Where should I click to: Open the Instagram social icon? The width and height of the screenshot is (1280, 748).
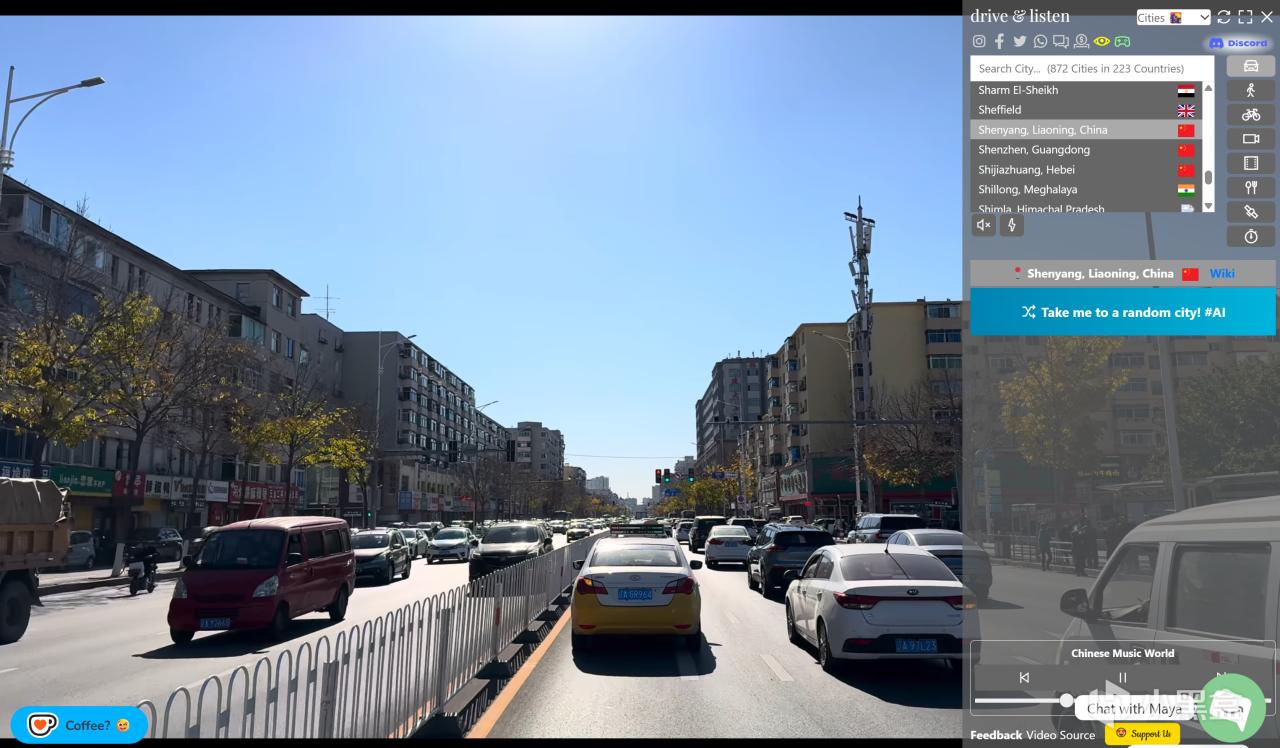(979, 42)
